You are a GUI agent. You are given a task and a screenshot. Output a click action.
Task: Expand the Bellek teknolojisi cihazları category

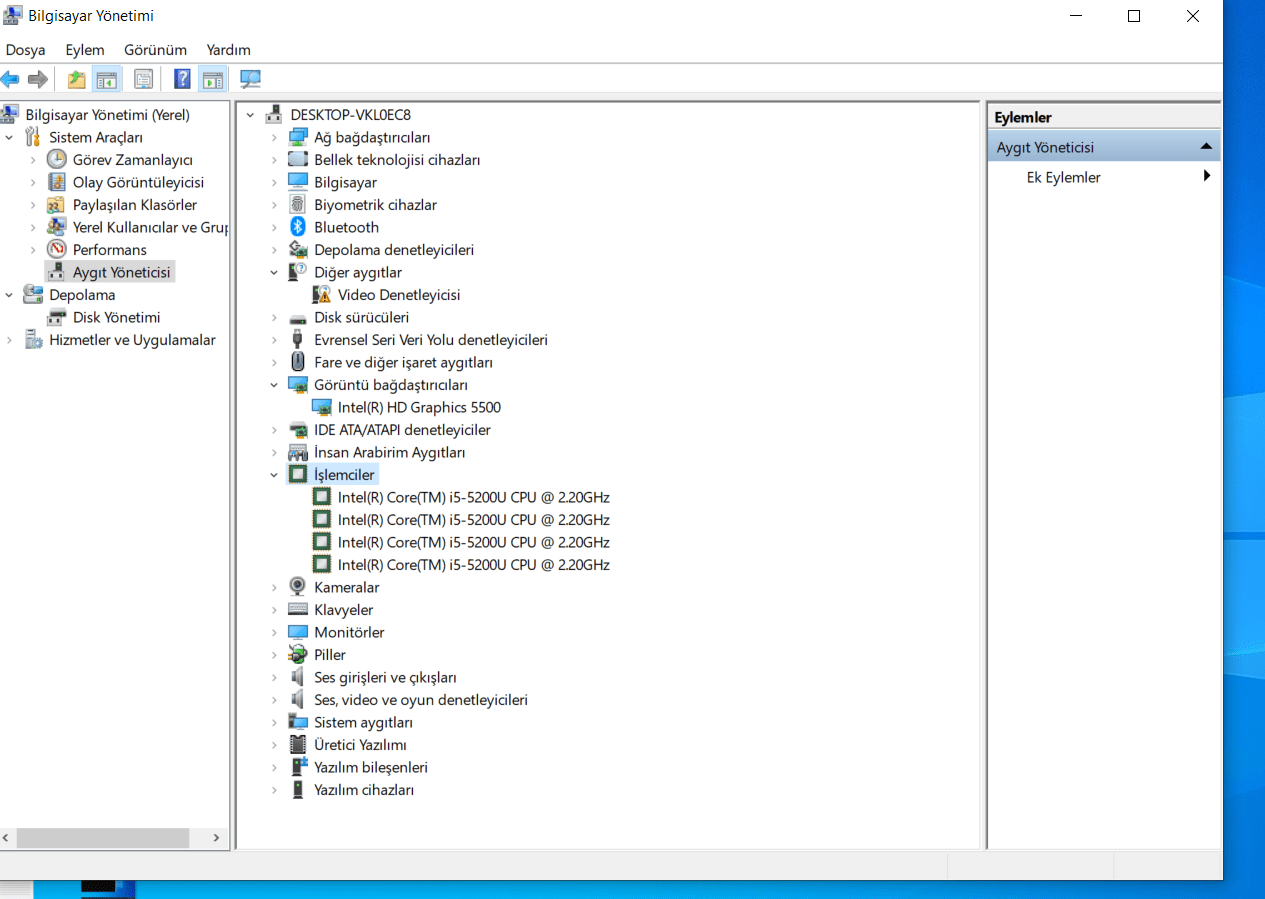[x=274, y=160]
